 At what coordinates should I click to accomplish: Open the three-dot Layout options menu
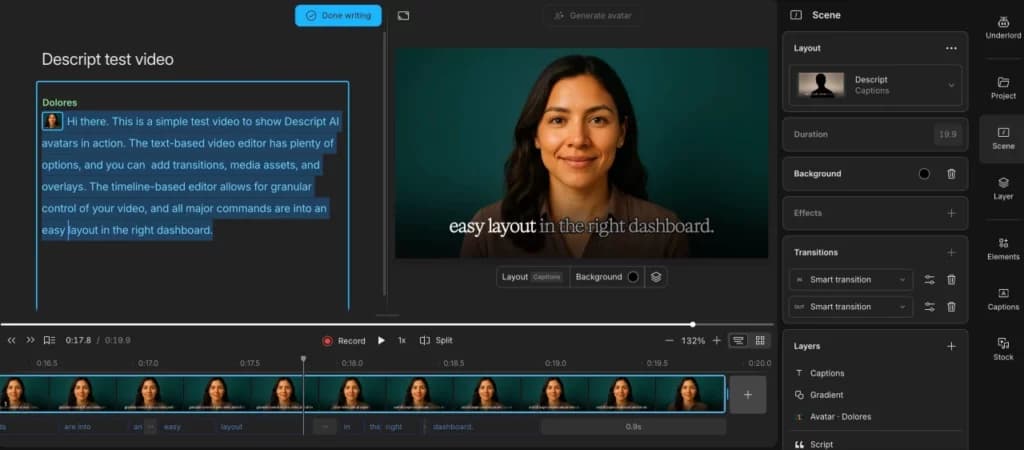click(x=951, y=48)
